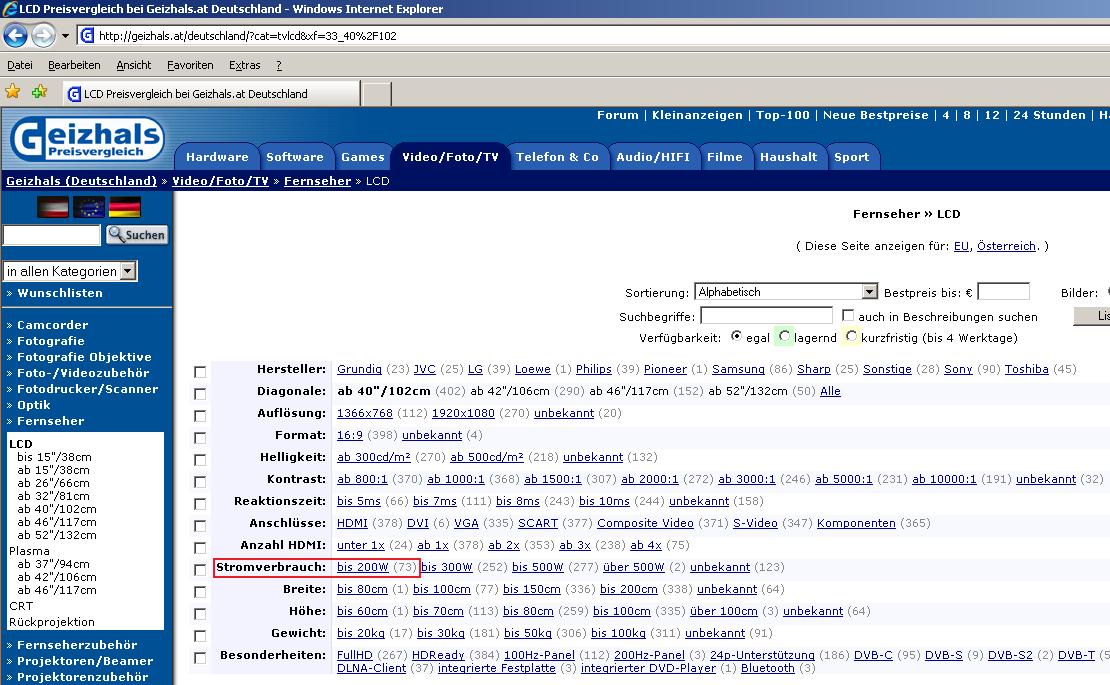The width and height of the screenshot is (1110, 685).
Task: Filter resolution by 1920x1080
Action: pyautogui.click(x=463, y=413)
